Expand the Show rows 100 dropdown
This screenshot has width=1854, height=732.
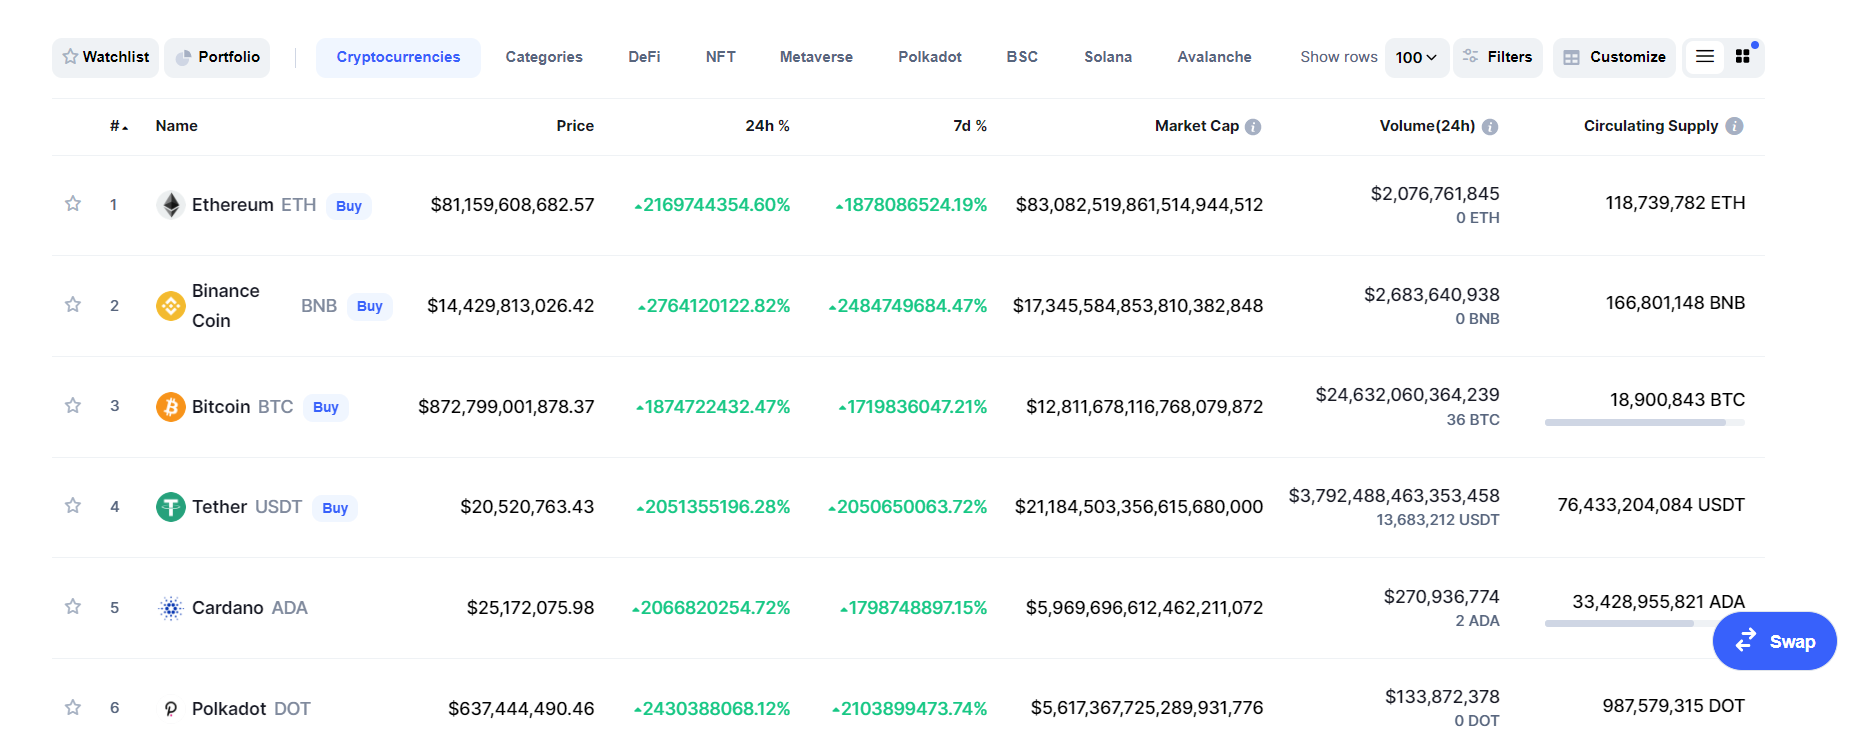(x=1417, y=57)
